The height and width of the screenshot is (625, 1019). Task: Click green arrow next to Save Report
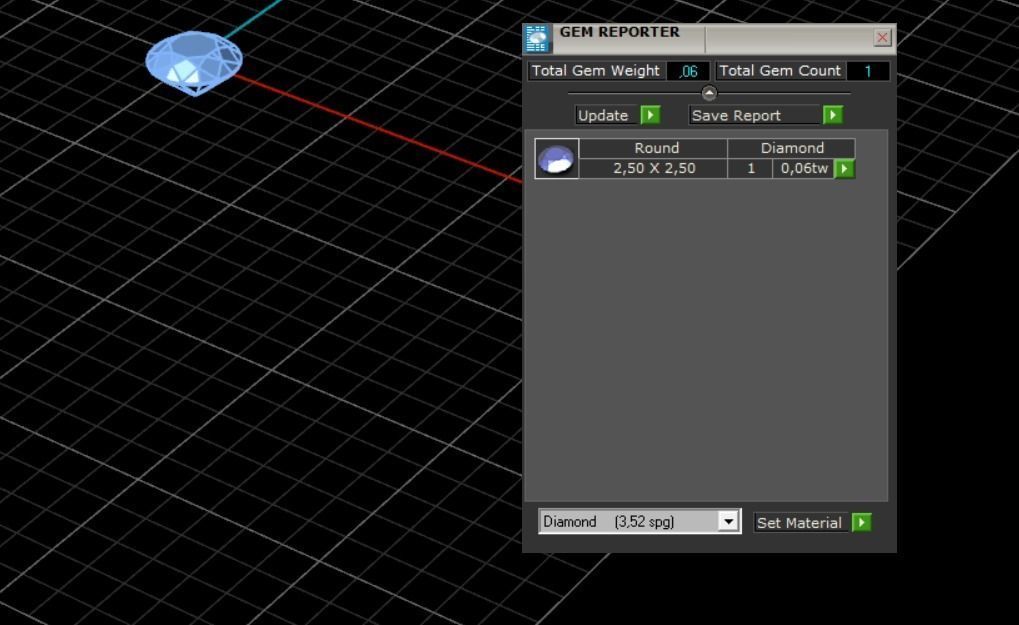(x=833, y=115)
